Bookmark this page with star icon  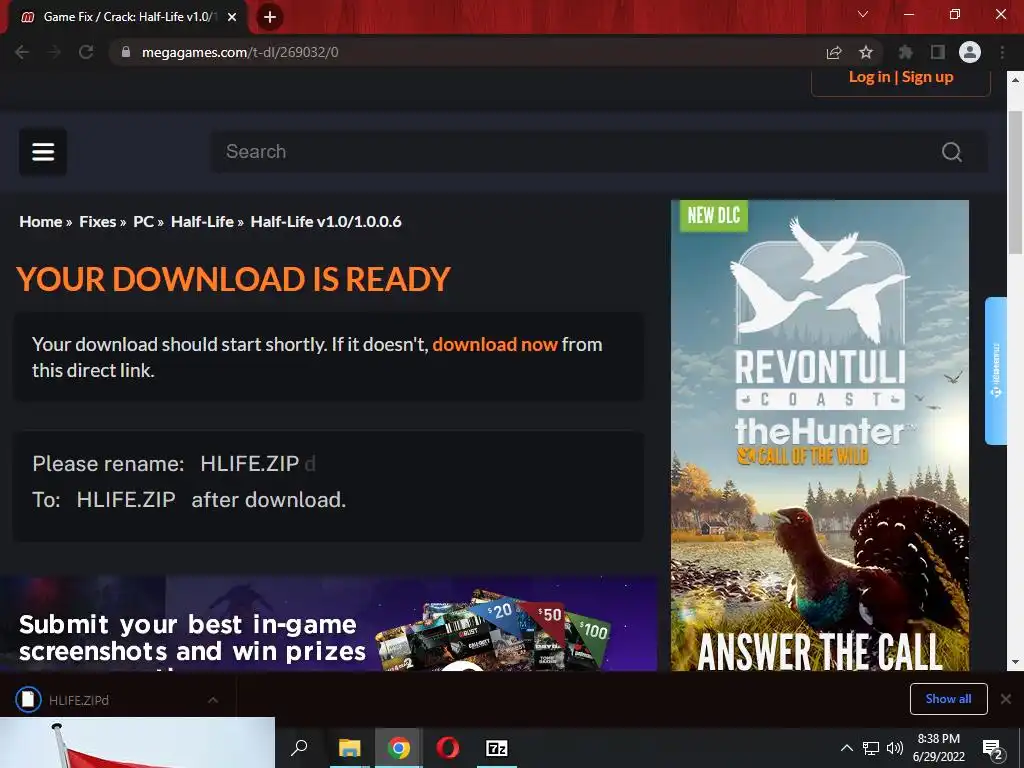[x=866, y=52]
